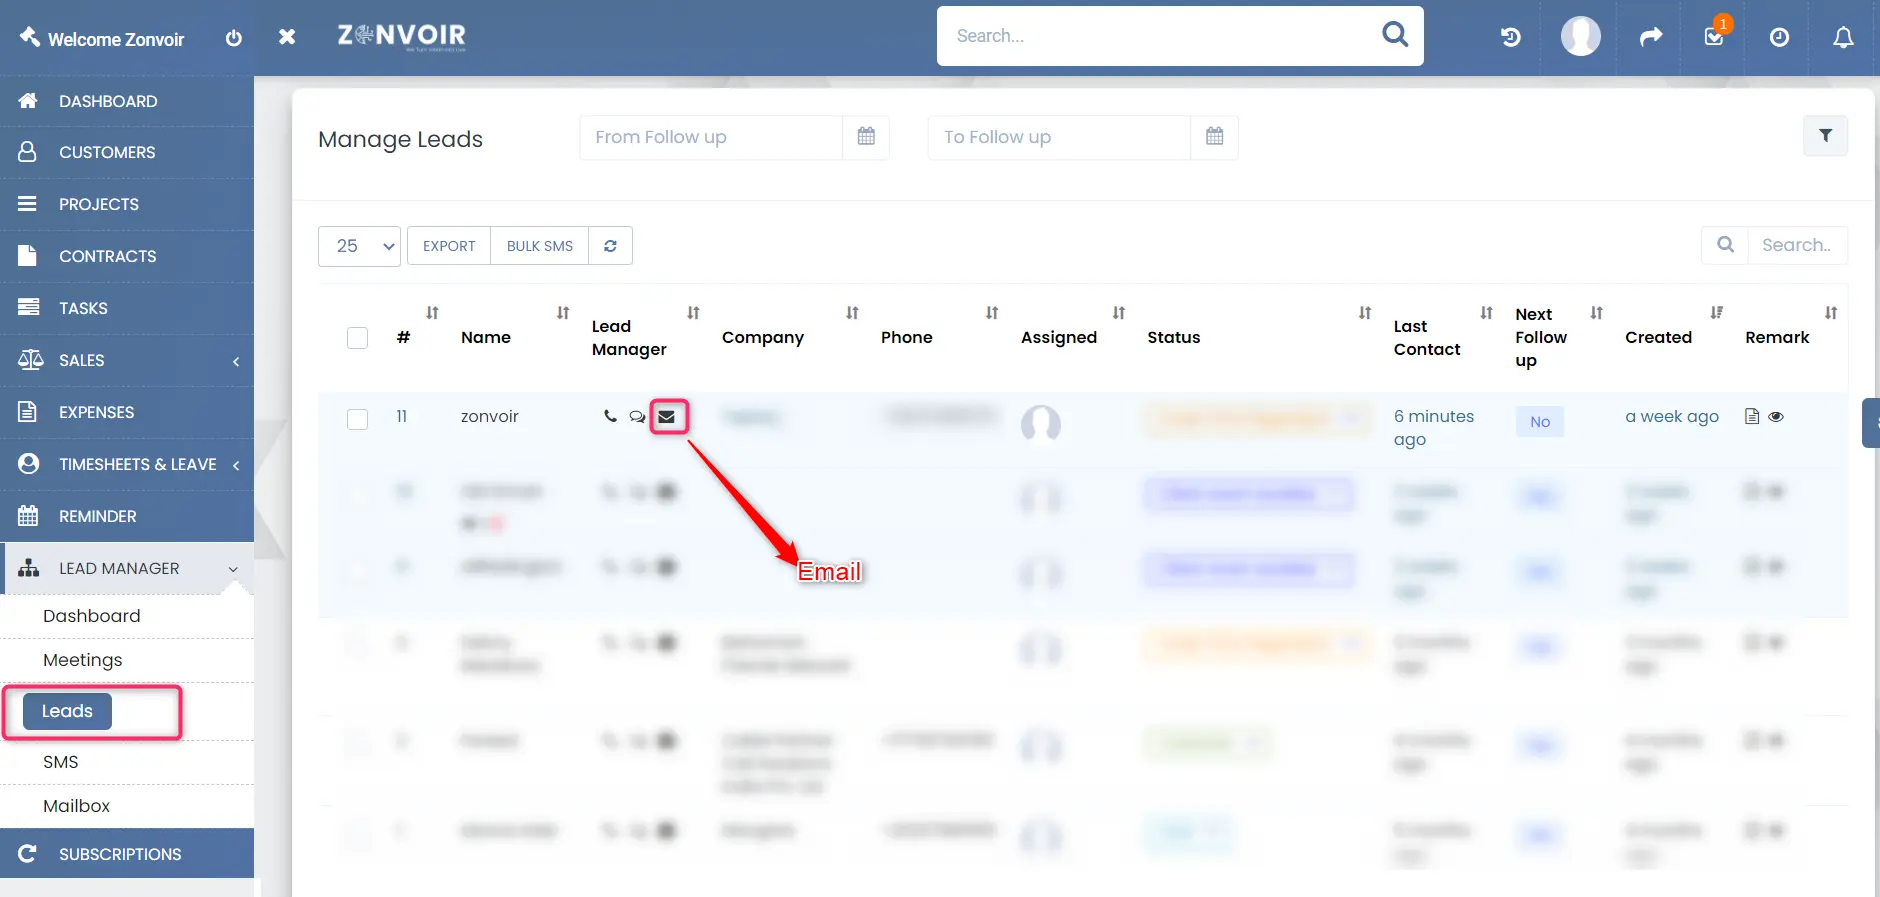1880x897 pixels.
Task: Click the EXPORT button
Action: coord(449,246)
